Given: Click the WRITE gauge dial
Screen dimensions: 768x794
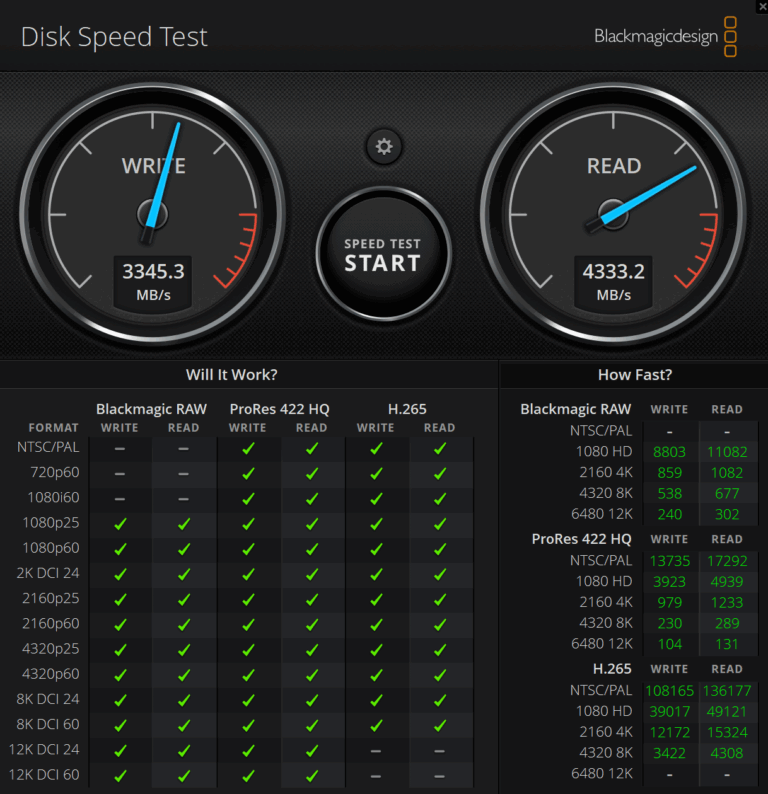Looking at the screenshot, I should pyautogui.click(x=153, y=215).
